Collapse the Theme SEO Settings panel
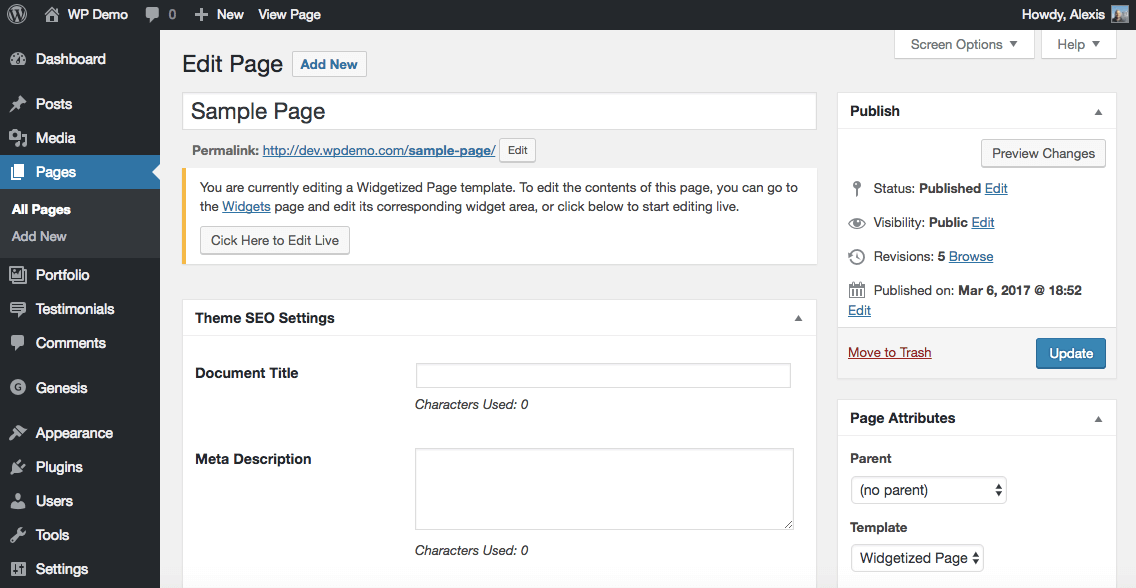 coord(798,319)
